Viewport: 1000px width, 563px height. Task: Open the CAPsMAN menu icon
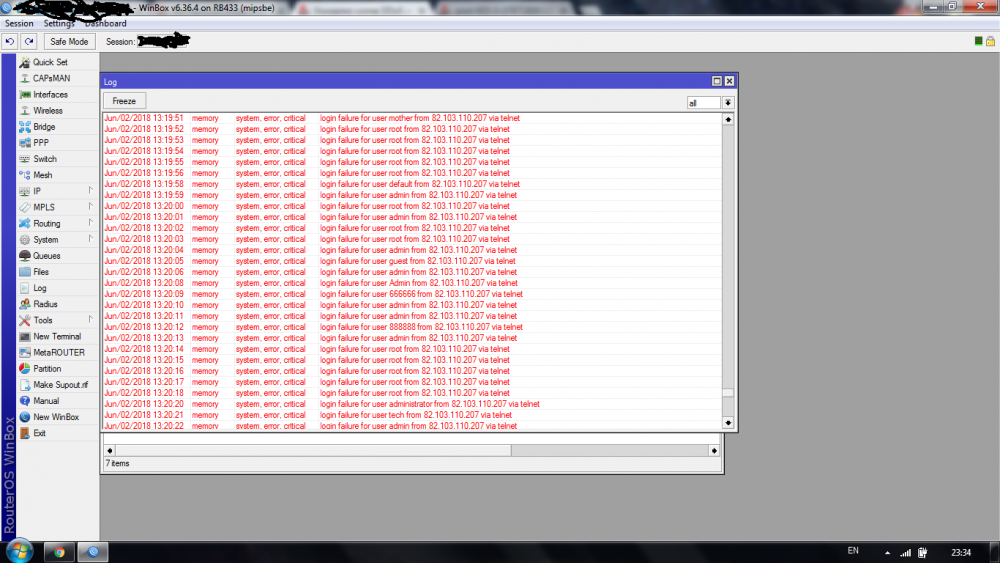25,78
